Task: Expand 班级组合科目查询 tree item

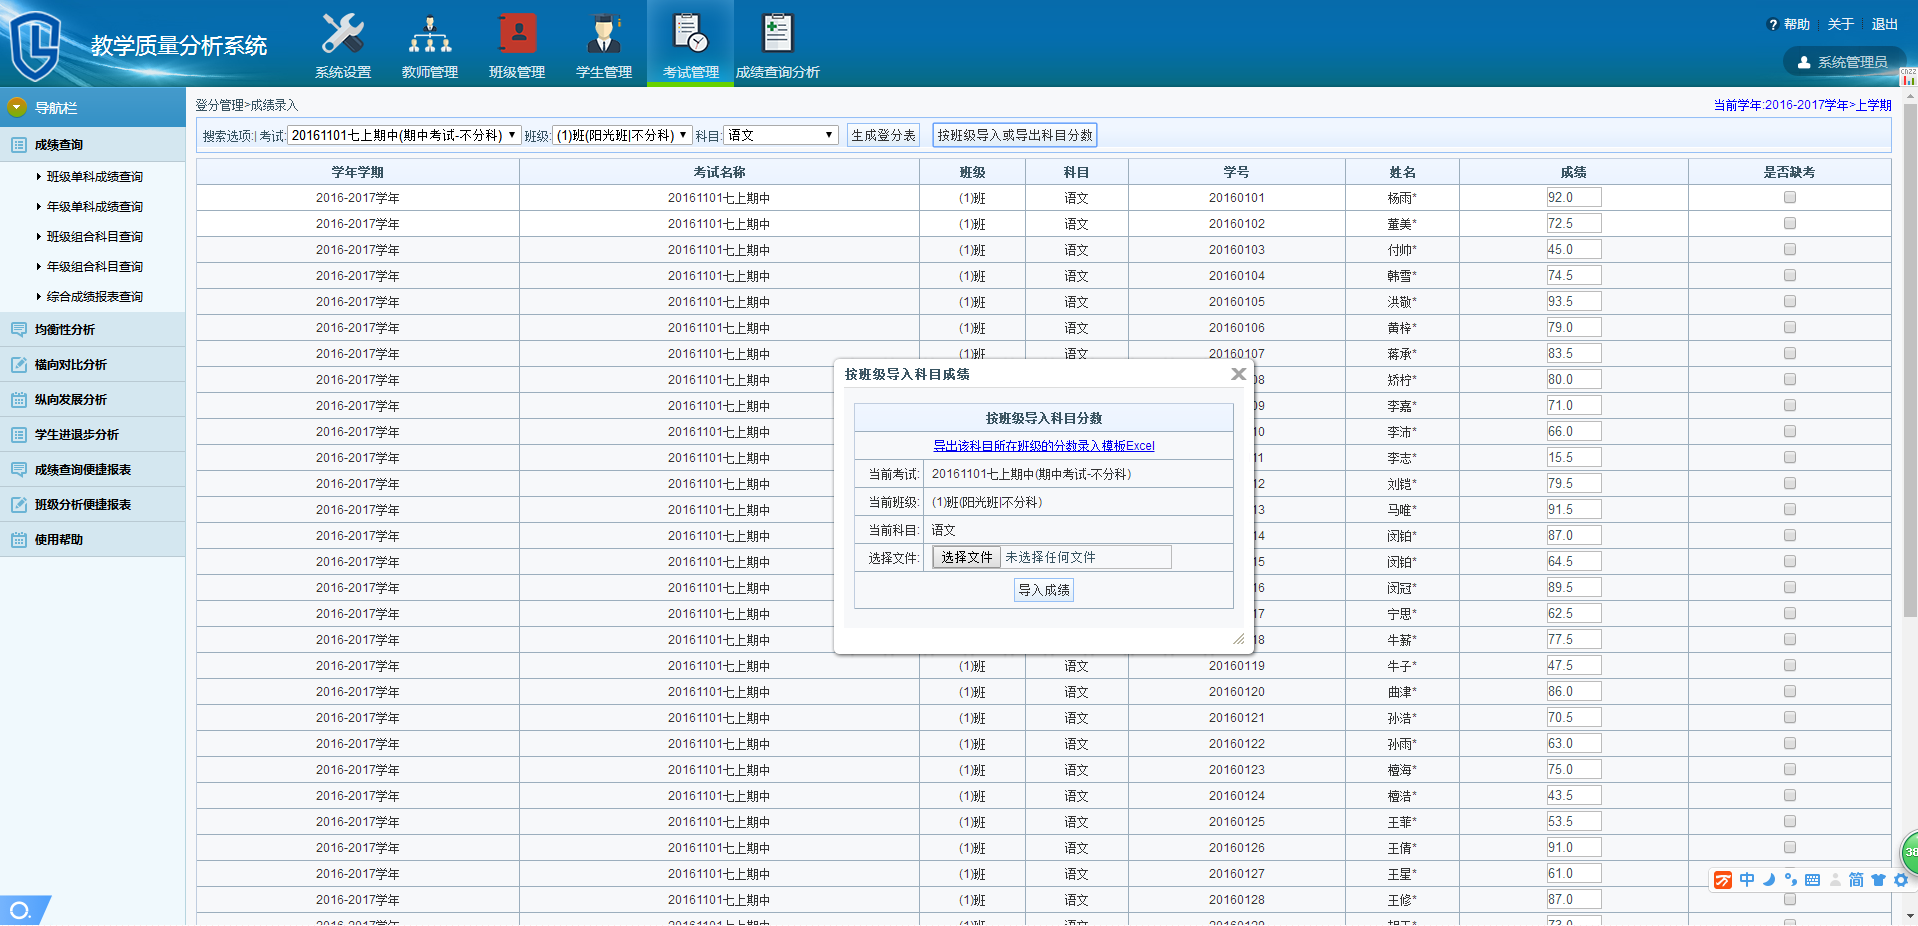Action: coord(39,237)
